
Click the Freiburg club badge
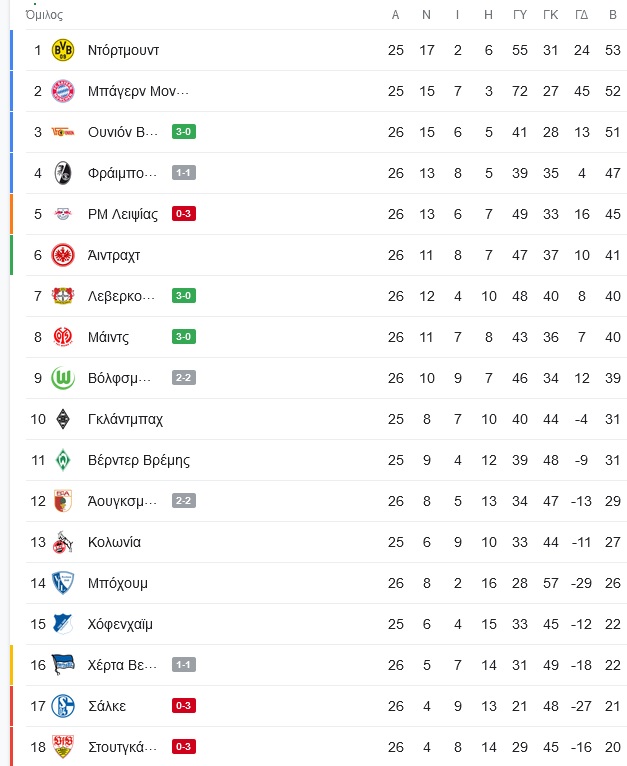tap(63, 173)
